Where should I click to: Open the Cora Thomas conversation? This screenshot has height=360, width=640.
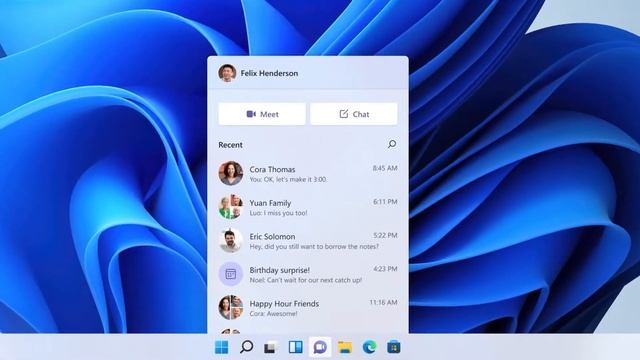click(308, 173)
